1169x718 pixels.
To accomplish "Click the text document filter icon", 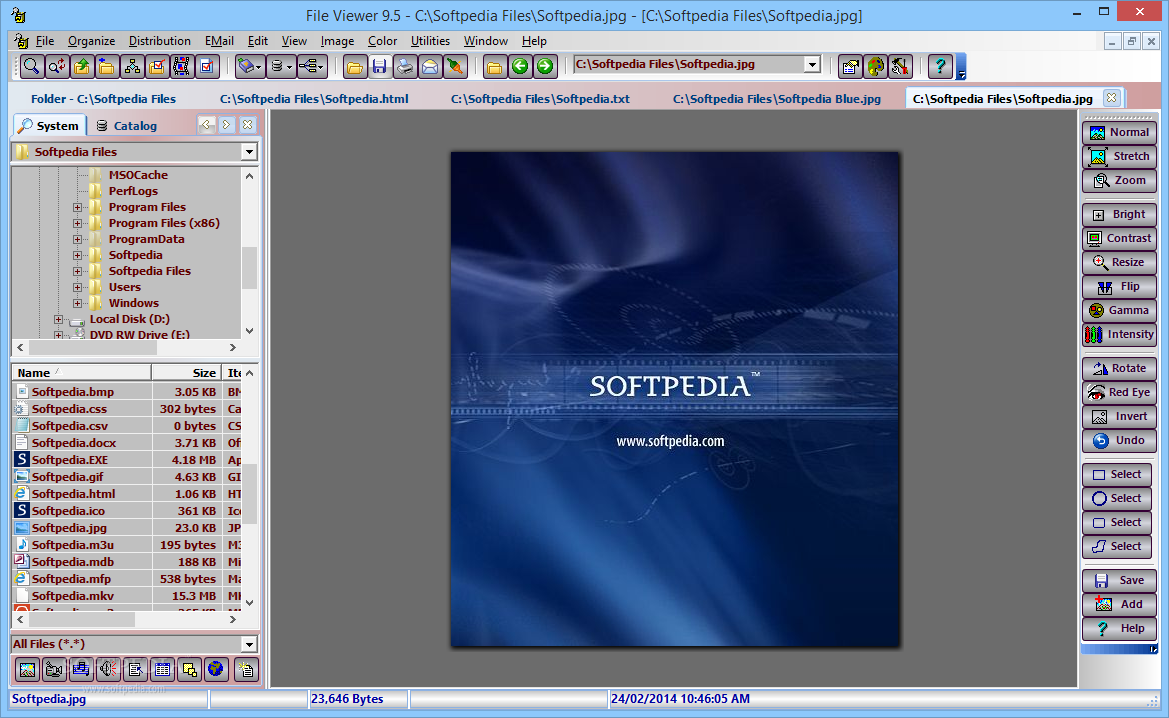I will tap(135, 670).
